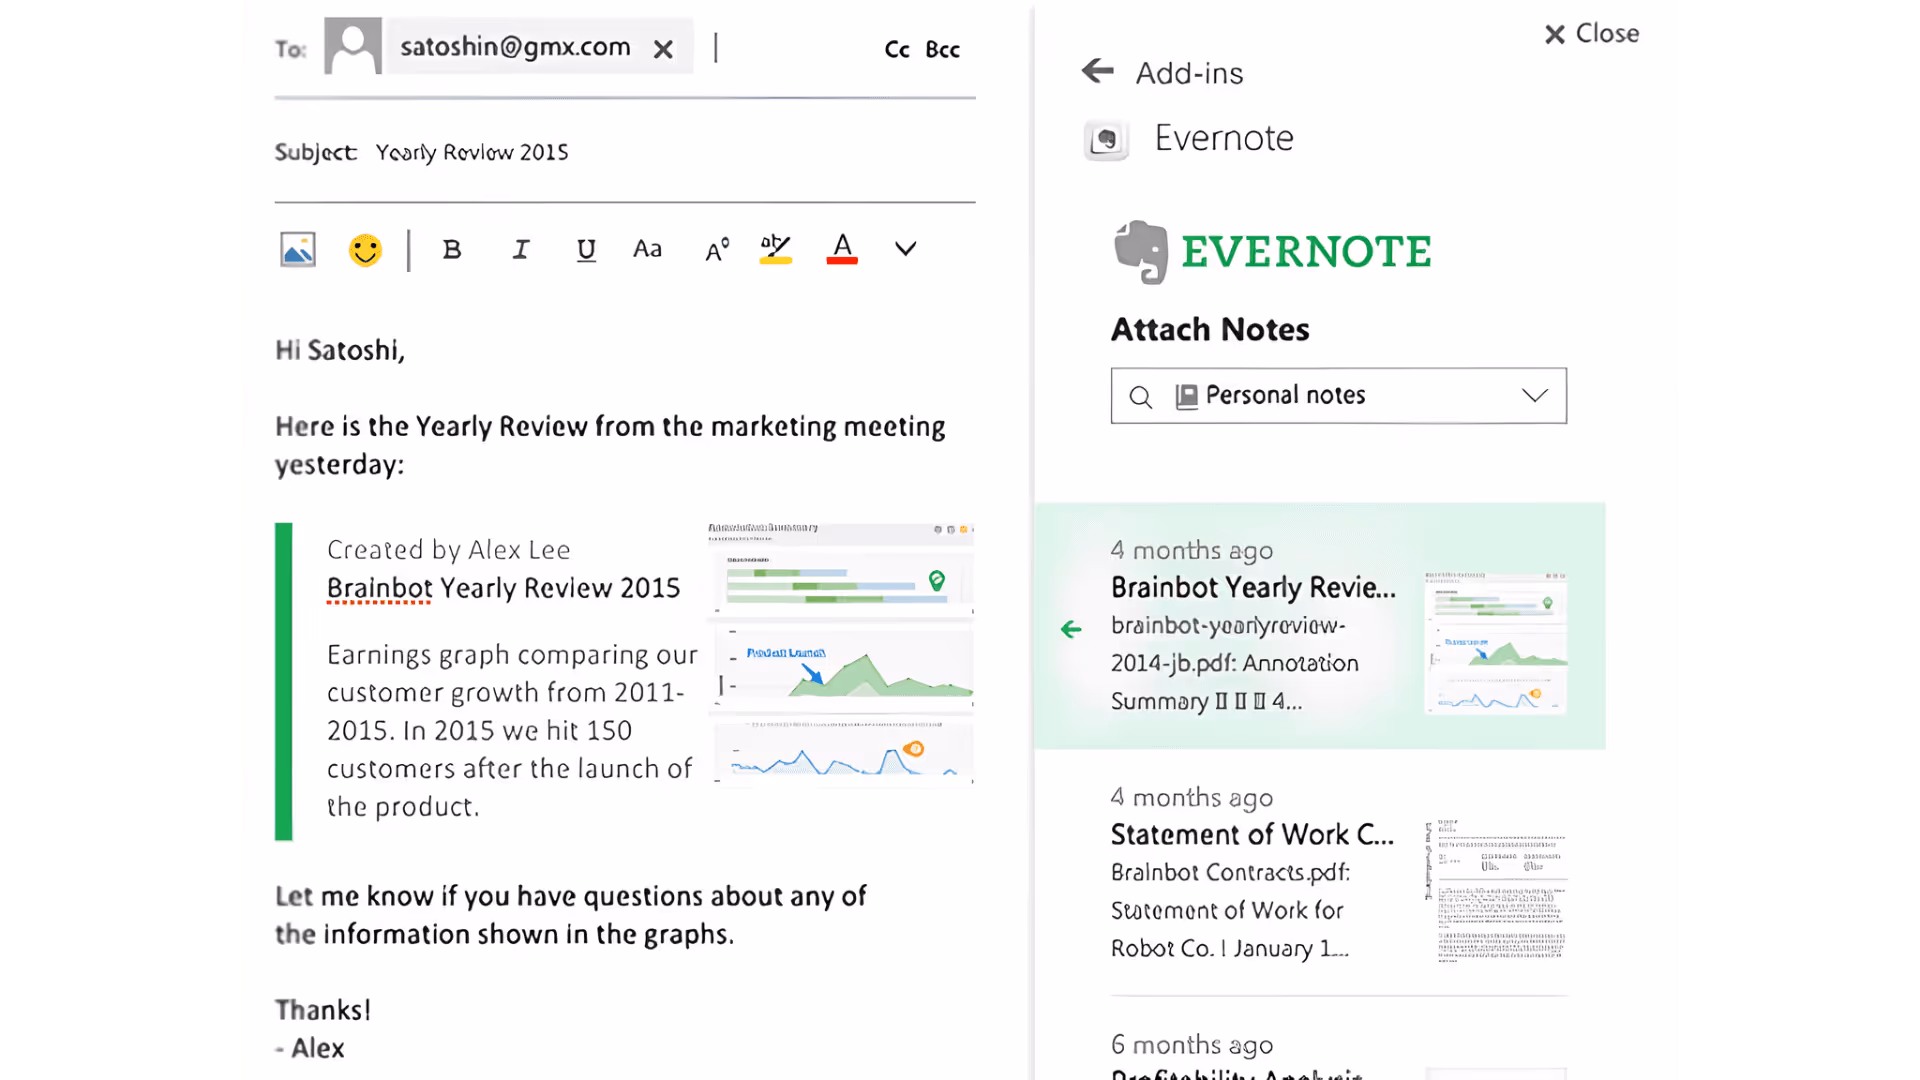Image resolution: width=1920 pixels, height=1080 pixels.
Task: Click the 'Thanks!' line in email
Action: 323,1010
